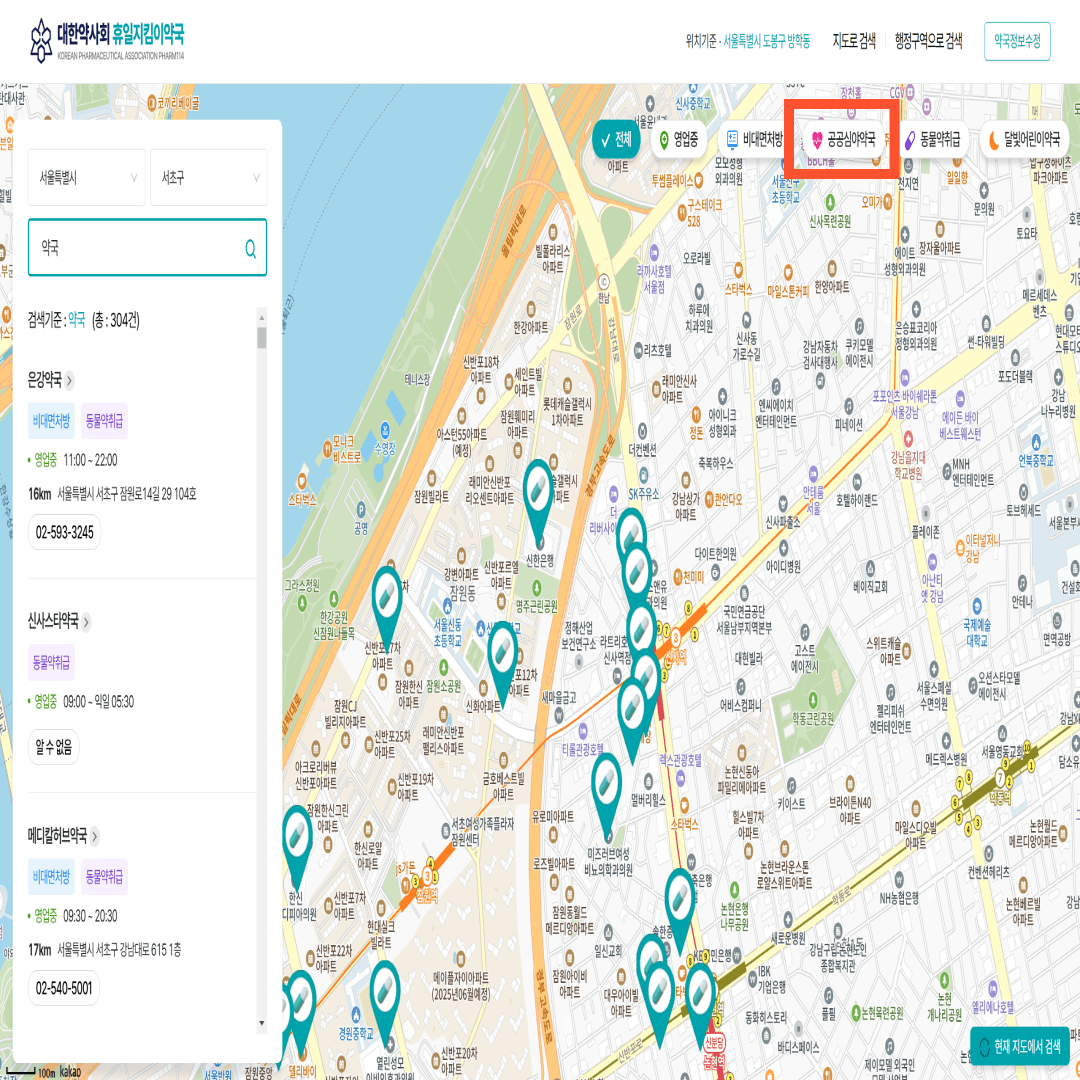Click the 명주근린공원 park marker
Image resolution: width=1080 pixels, height=1080 pixels.
pyautogui.click(x=537, y=587)
